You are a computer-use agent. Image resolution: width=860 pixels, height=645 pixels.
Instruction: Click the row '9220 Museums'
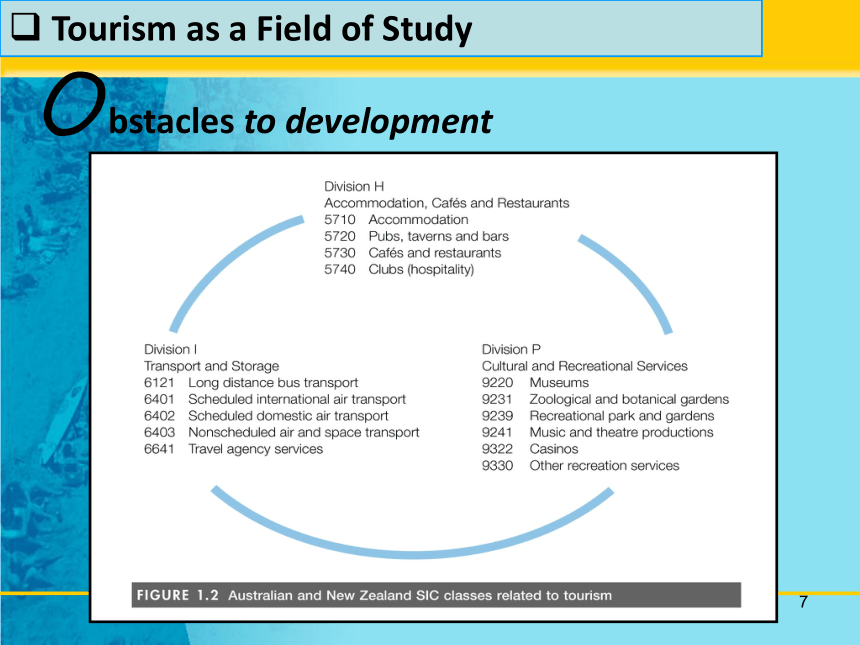[535, 383]
